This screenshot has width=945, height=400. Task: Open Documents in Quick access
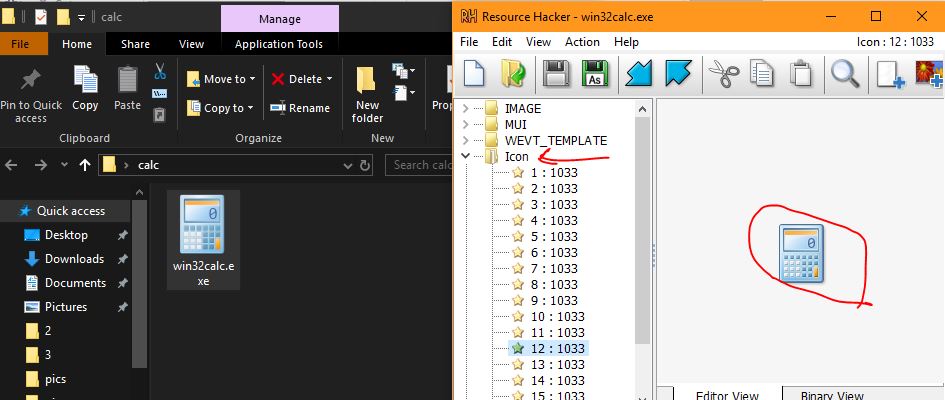(x=75, y=283)
